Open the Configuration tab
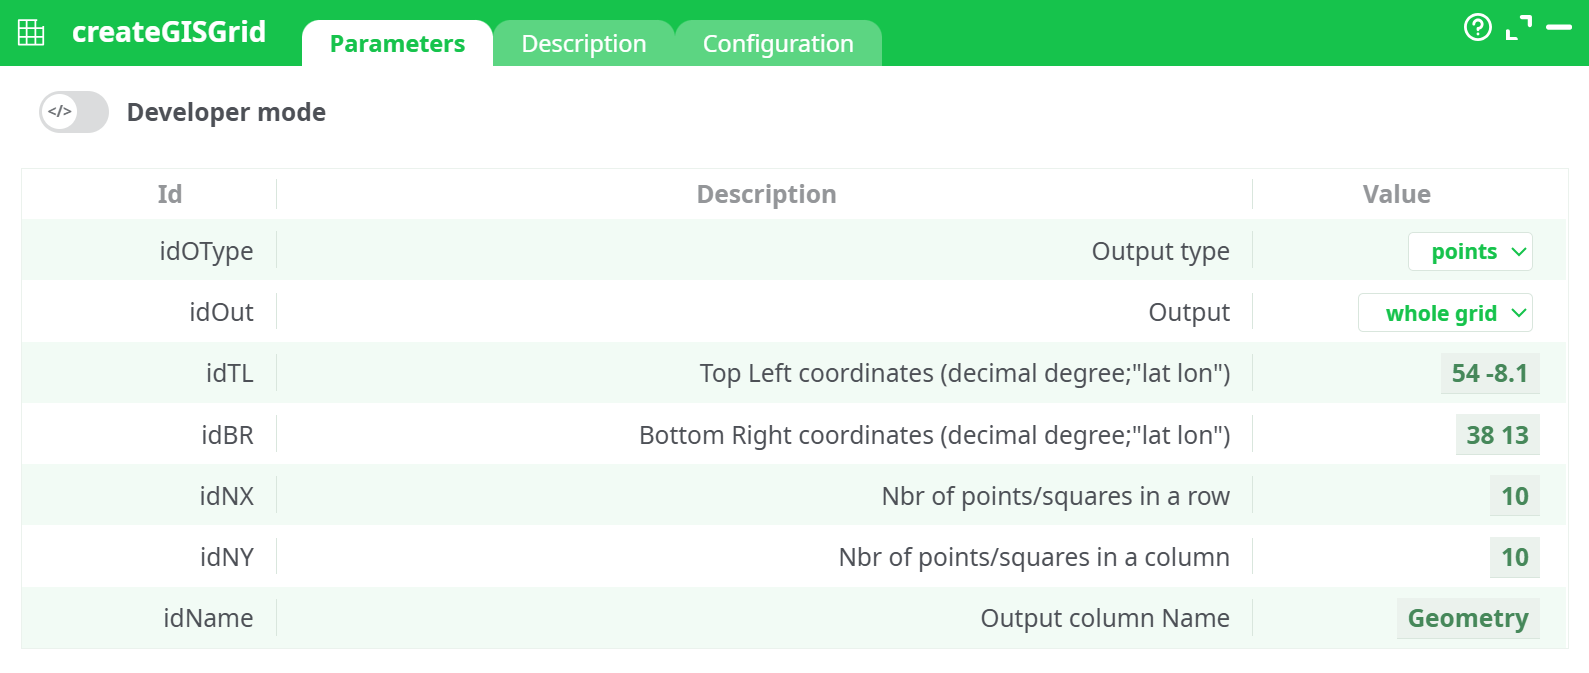The height and width of the screenshot is (673, 1589). 778,43
